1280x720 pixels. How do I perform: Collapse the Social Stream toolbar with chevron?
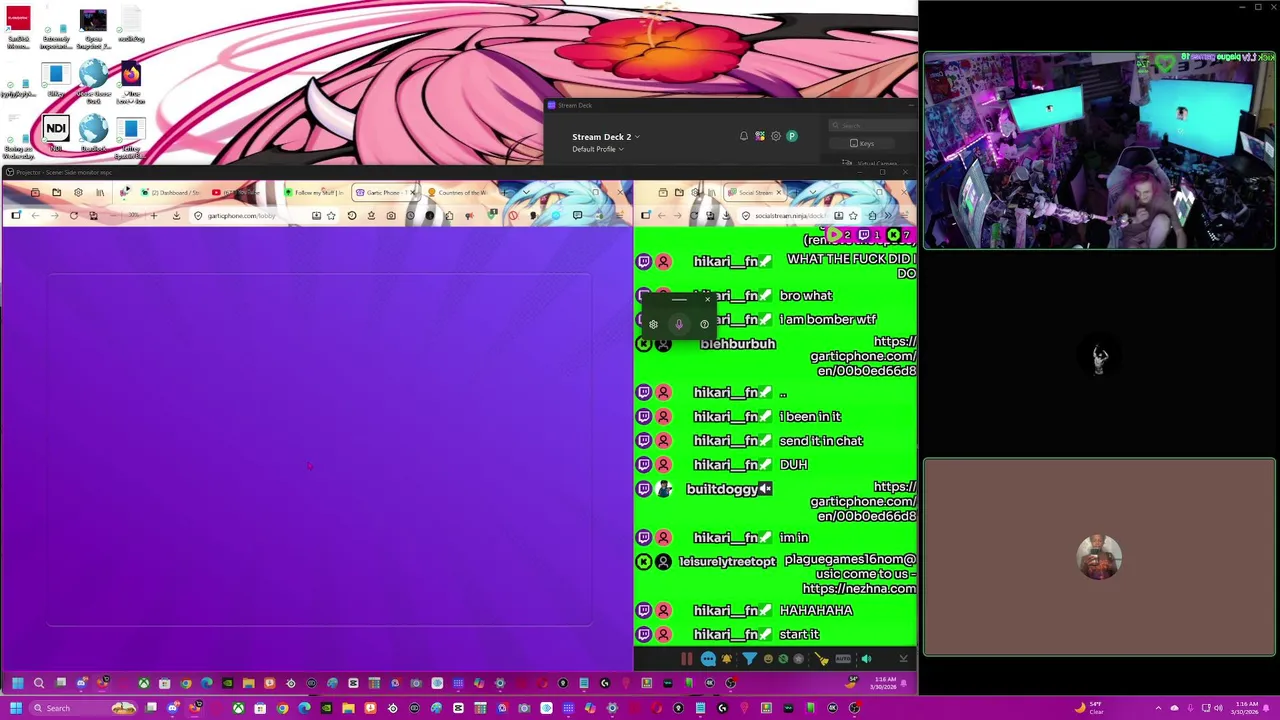(904, 659)
